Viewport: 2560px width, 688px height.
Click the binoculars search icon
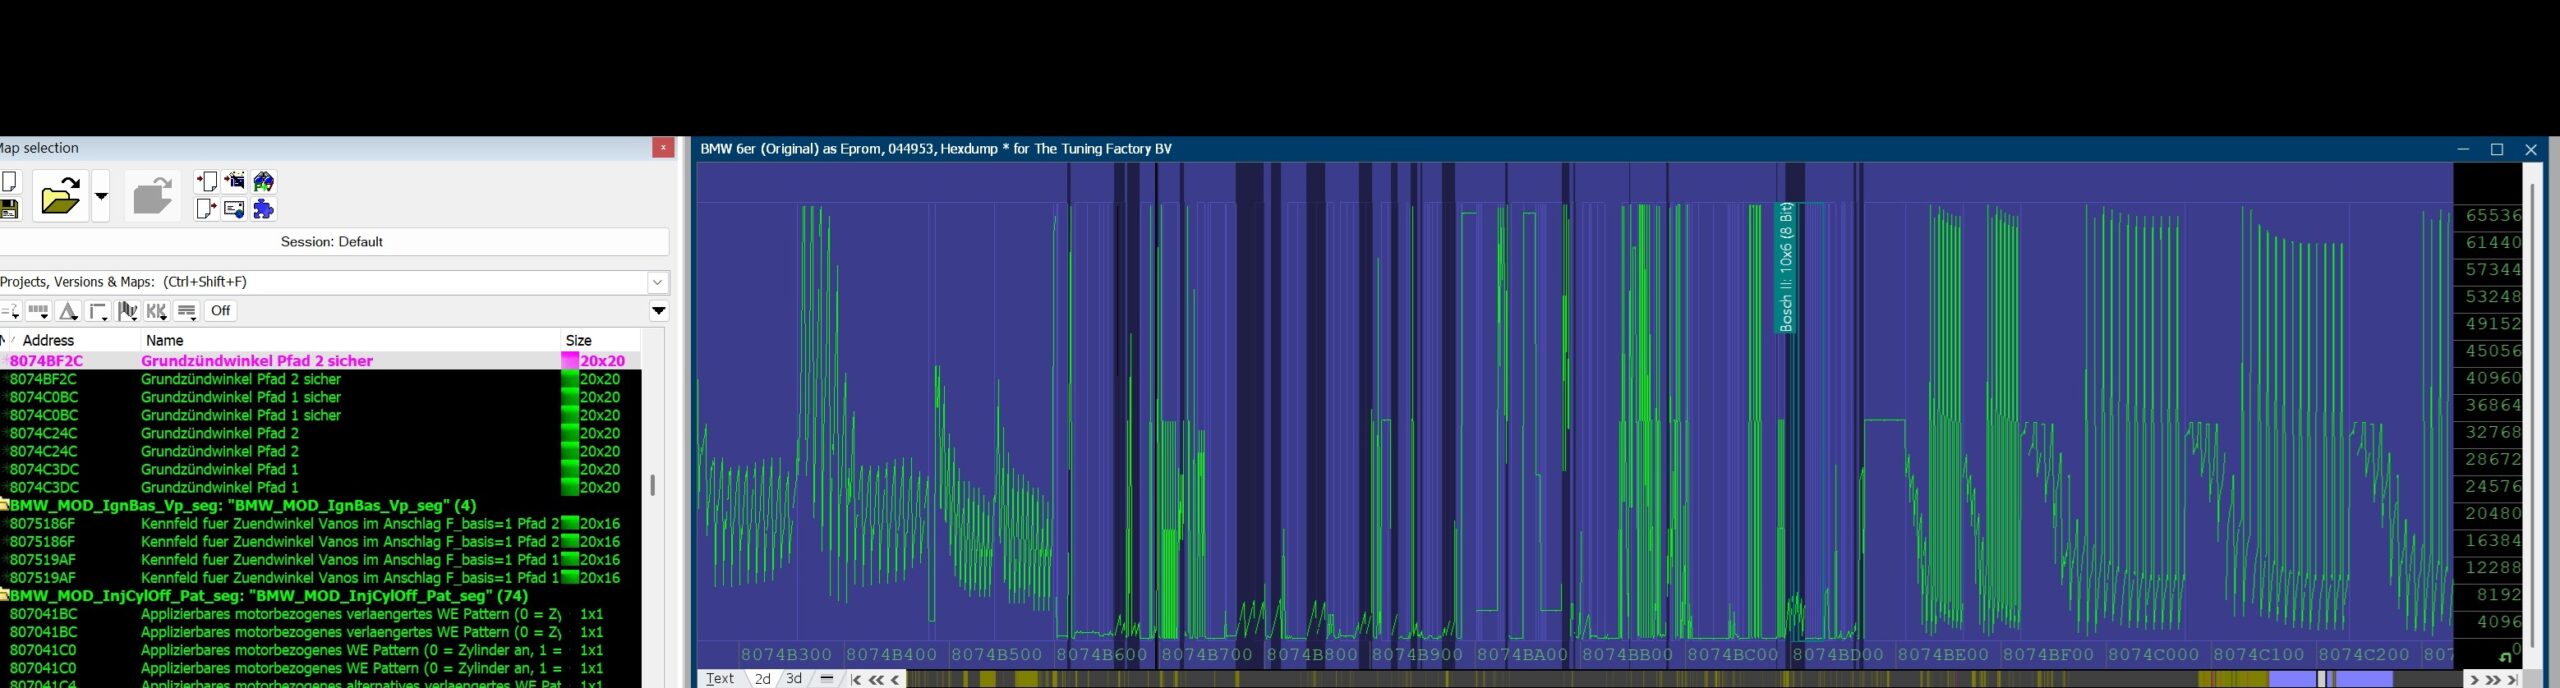coord(264,181)
